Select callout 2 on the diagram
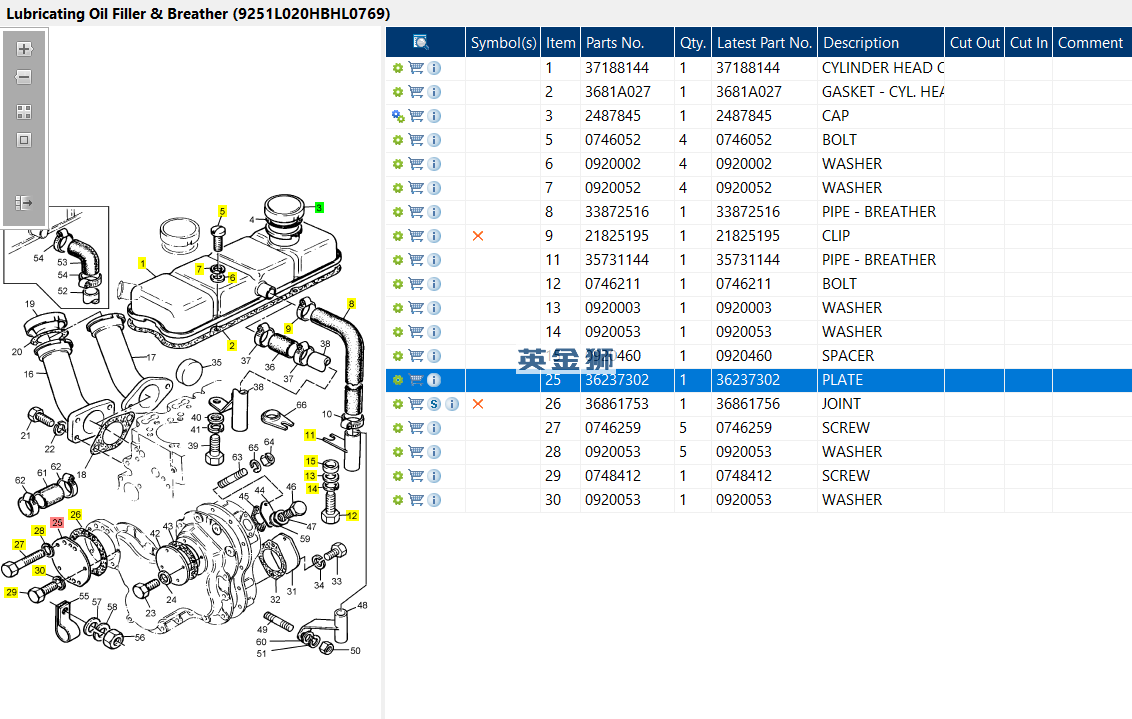 (232, 346)
